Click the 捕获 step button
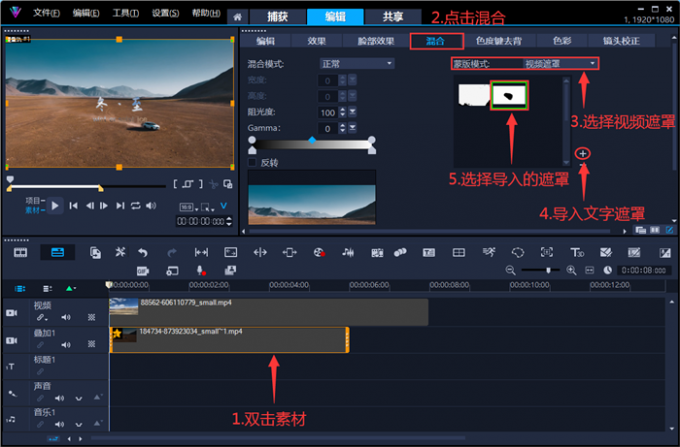The image size is (680, 447). point(270,17)
